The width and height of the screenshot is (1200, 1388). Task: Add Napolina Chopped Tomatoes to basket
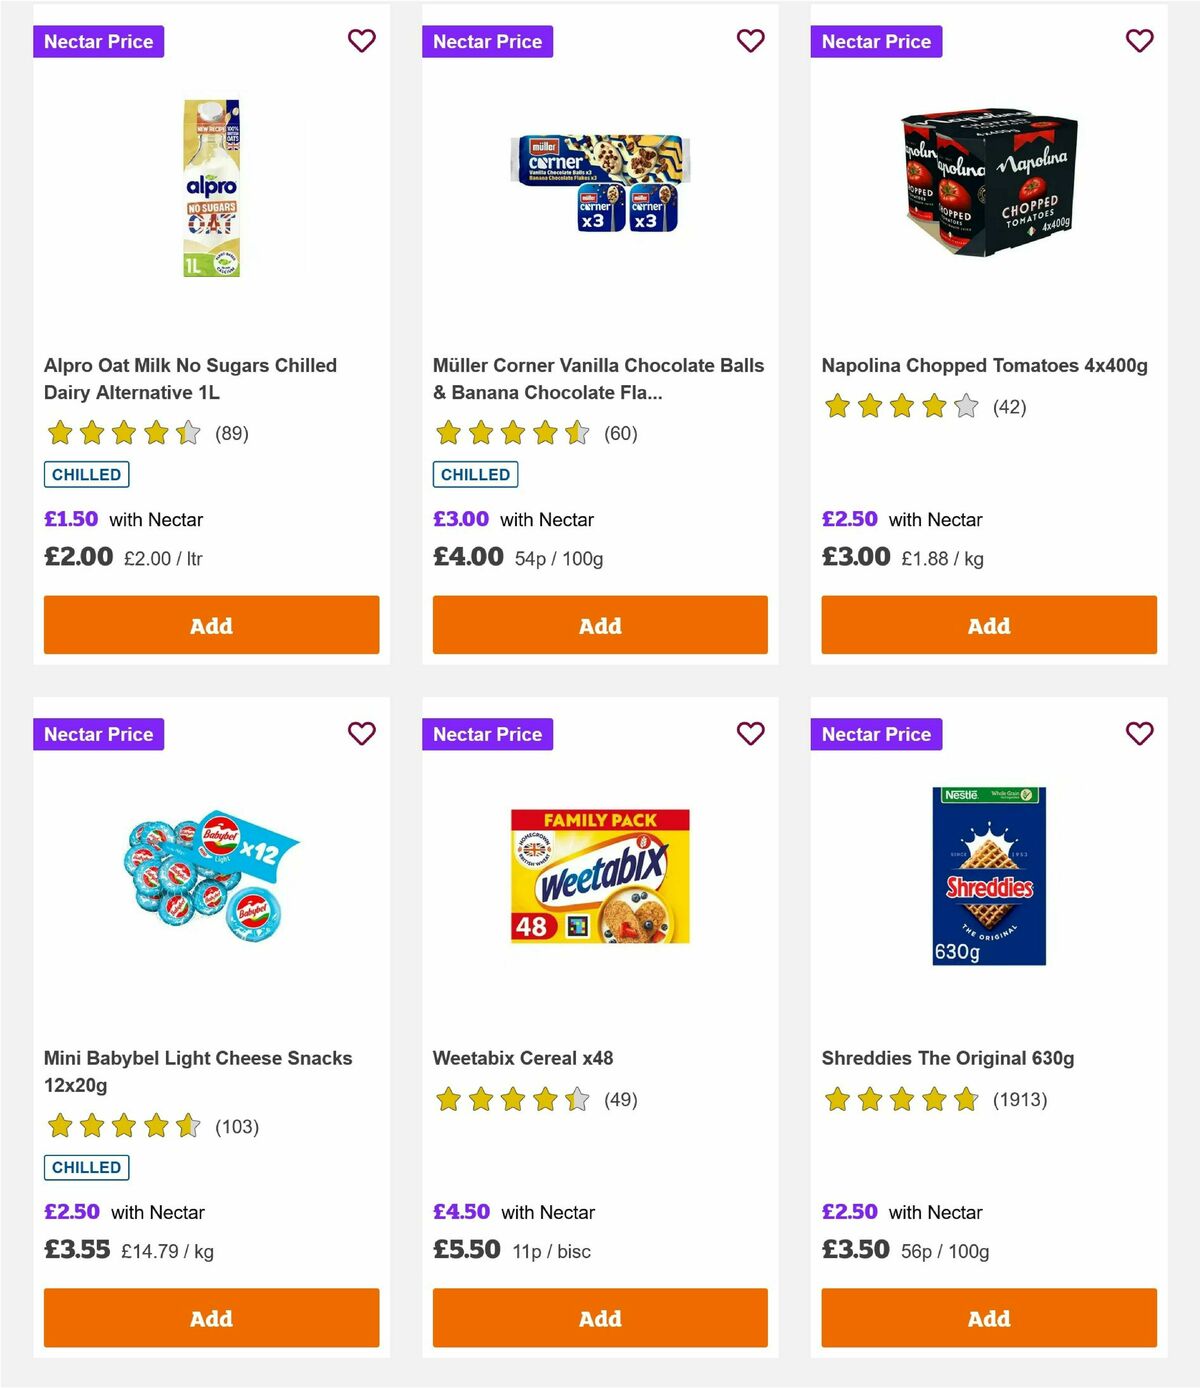tap(988, 625)
